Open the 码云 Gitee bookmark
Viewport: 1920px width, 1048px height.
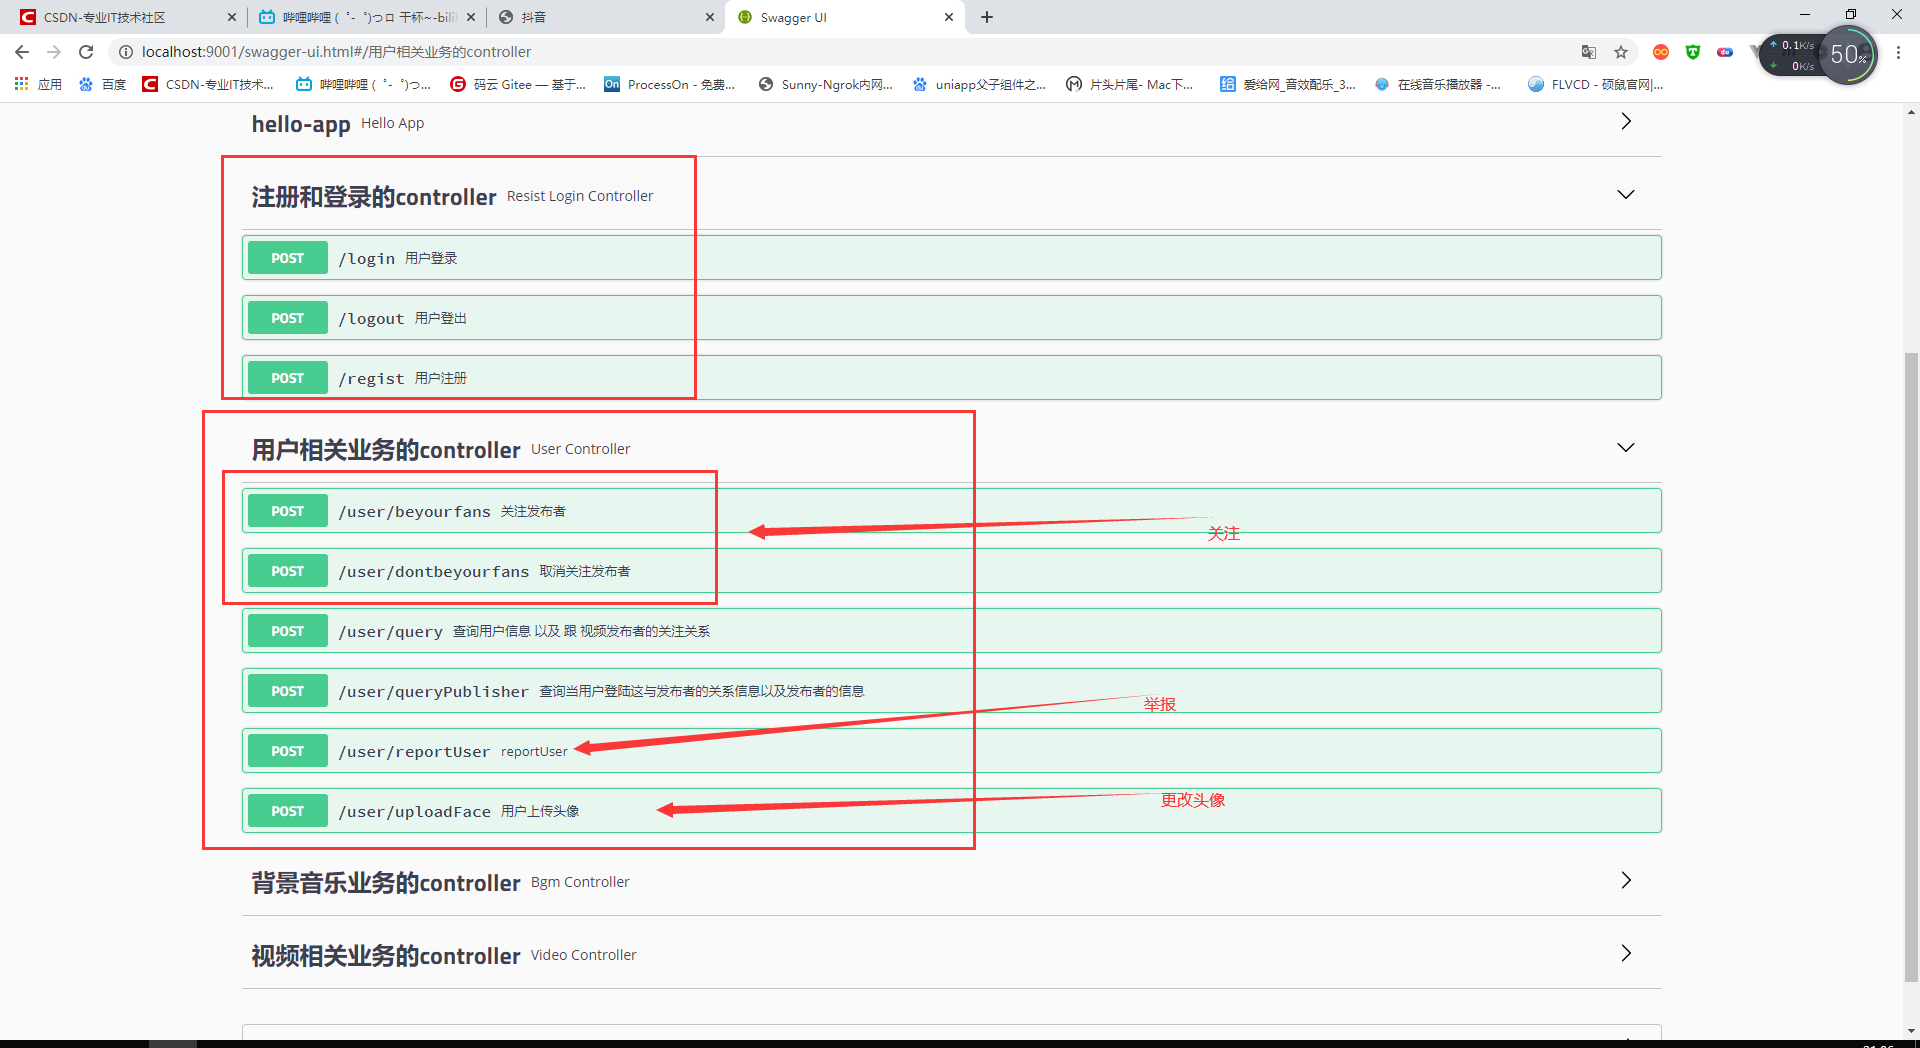click(x=518, y=84)
